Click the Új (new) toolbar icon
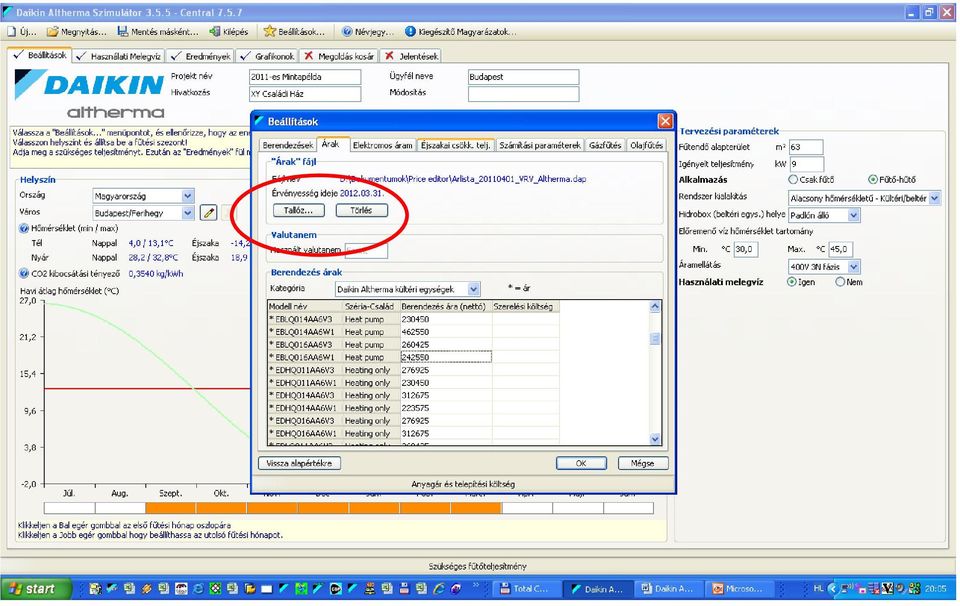Screen dimensions: 960x606 click(x=12, y=32)
